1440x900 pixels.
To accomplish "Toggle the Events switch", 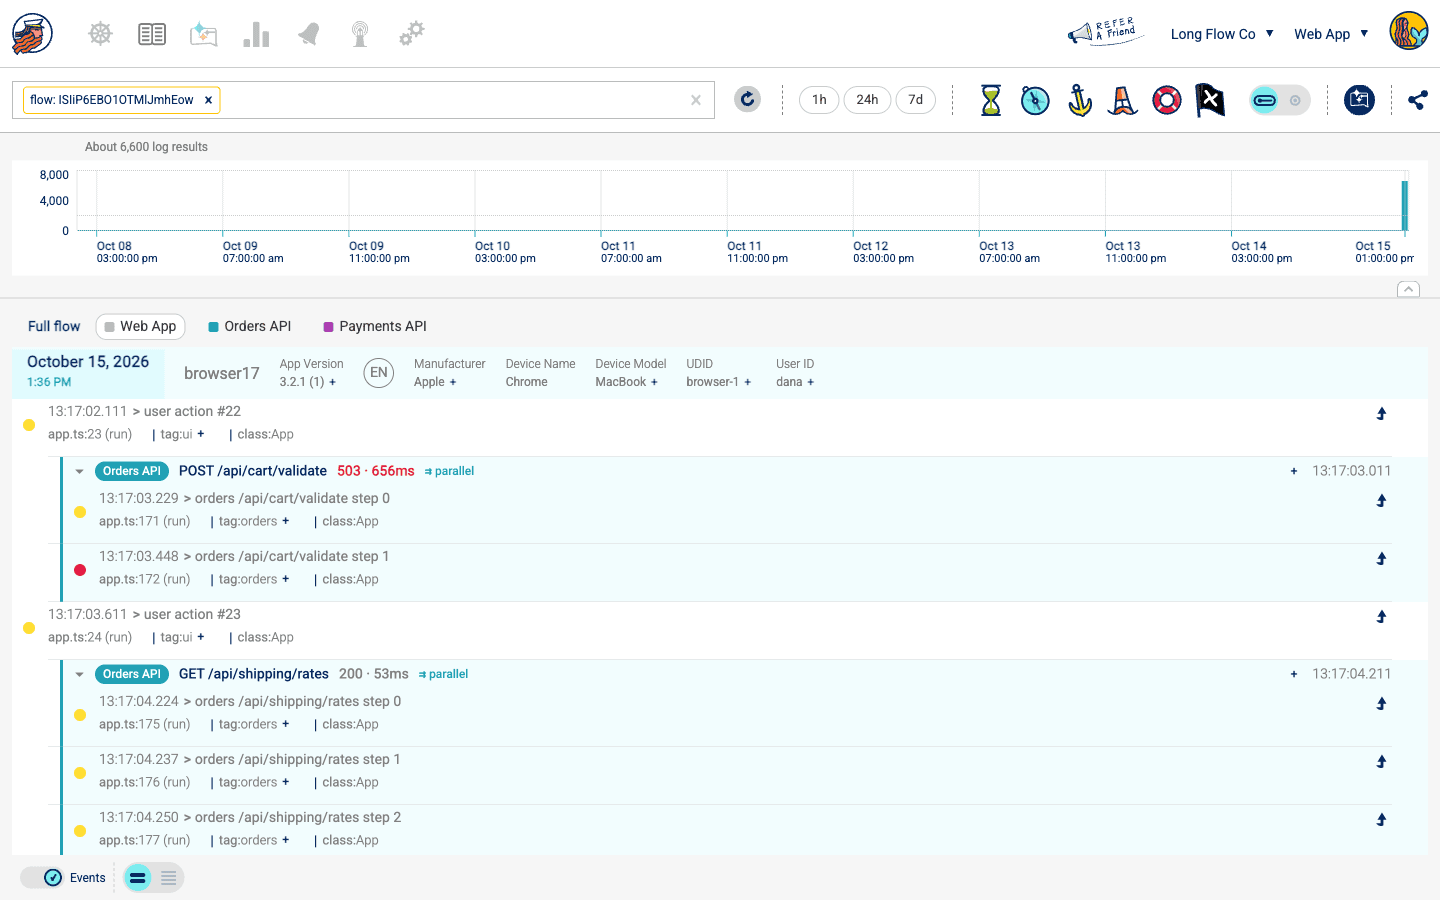I will [42, 877].
